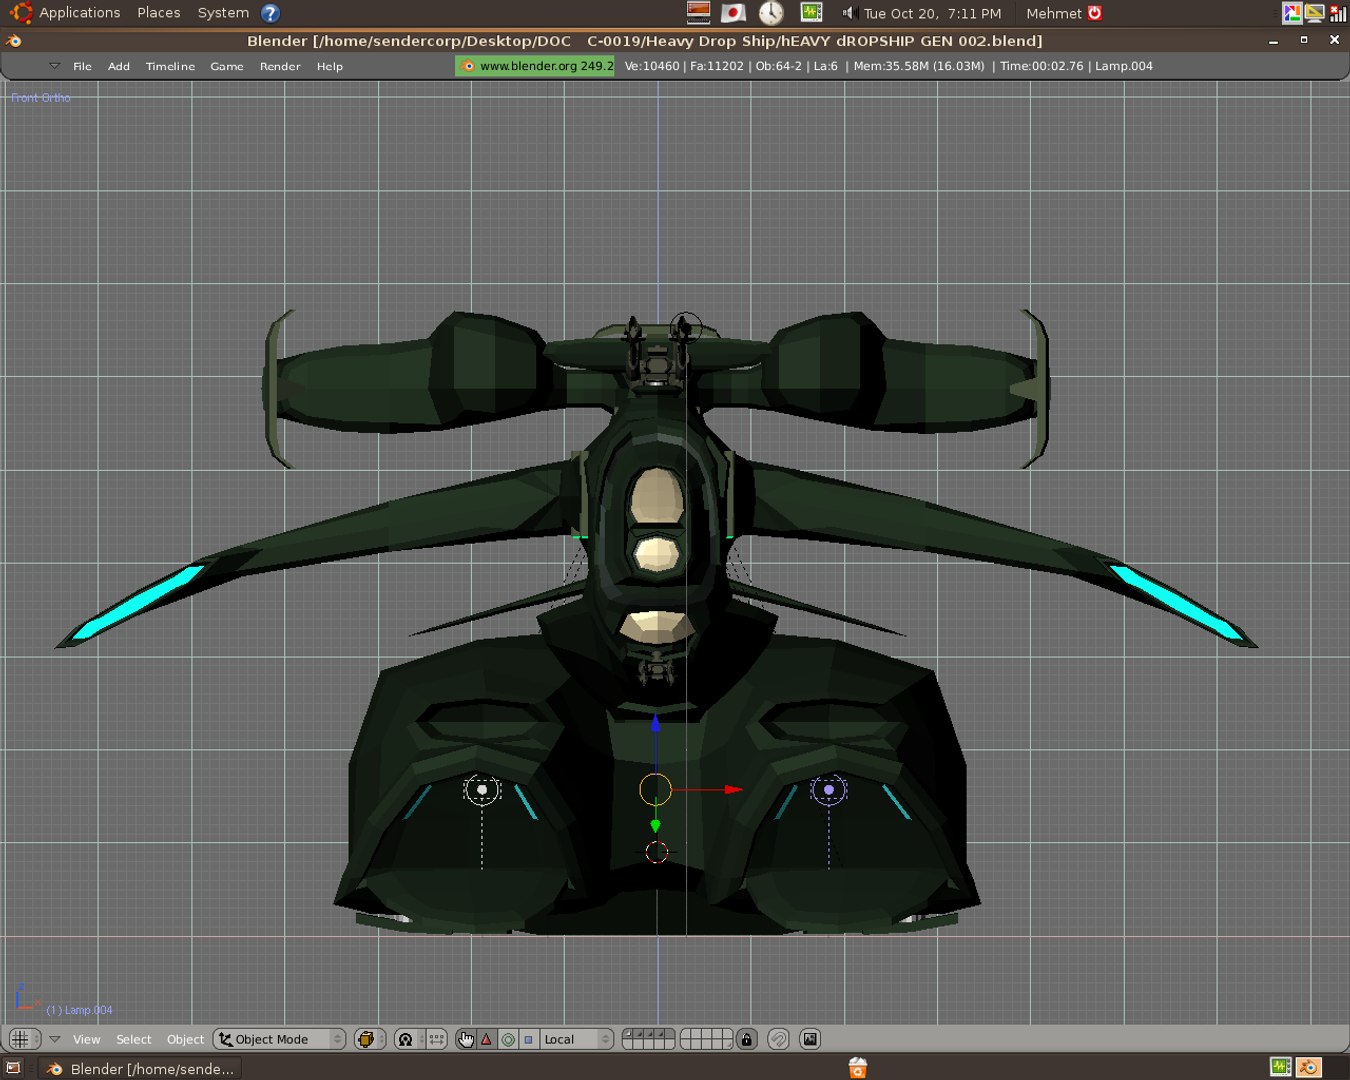Enable the scale manipulator square
This screenshot has width=1350, height=1080.
[x=529, y=1039]
